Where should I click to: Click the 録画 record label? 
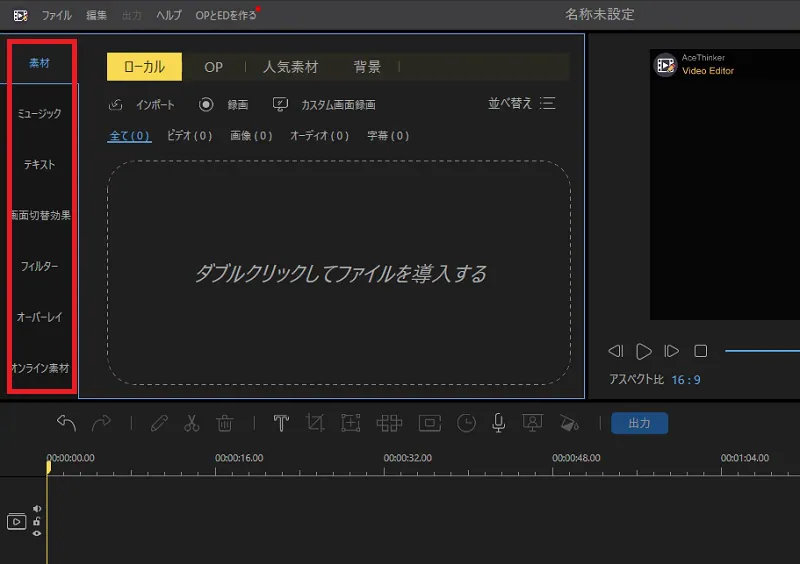click(238, 105)
